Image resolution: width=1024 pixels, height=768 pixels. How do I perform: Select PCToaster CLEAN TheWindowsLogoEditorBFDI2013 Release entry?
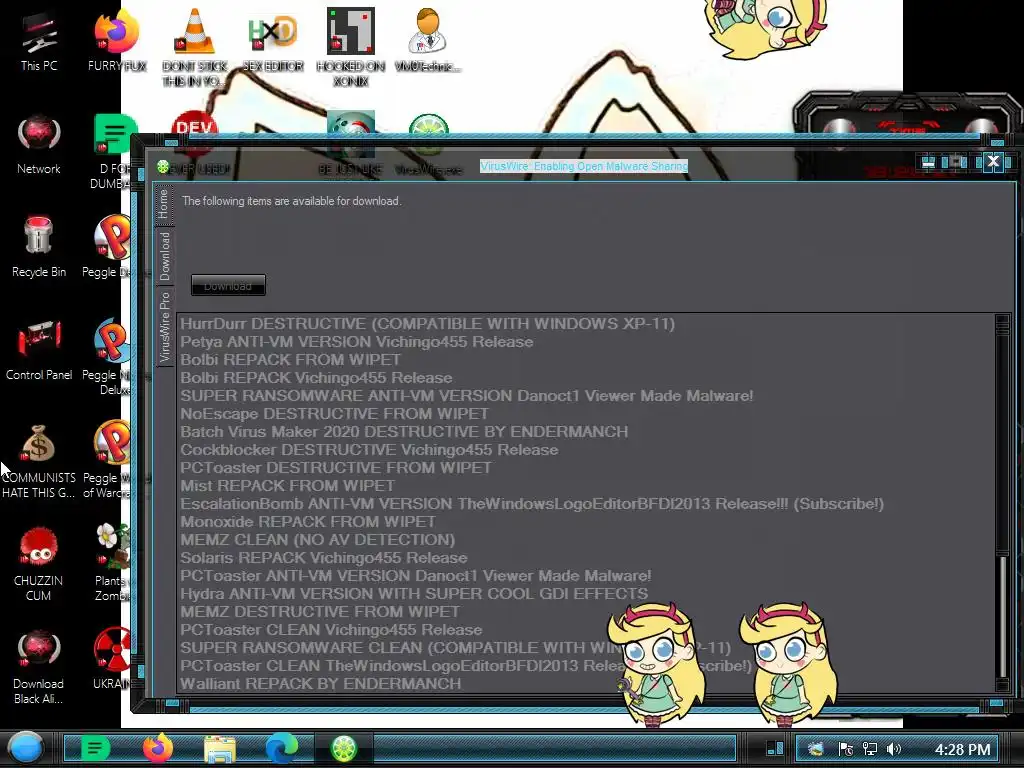click(x=466, y=666)
